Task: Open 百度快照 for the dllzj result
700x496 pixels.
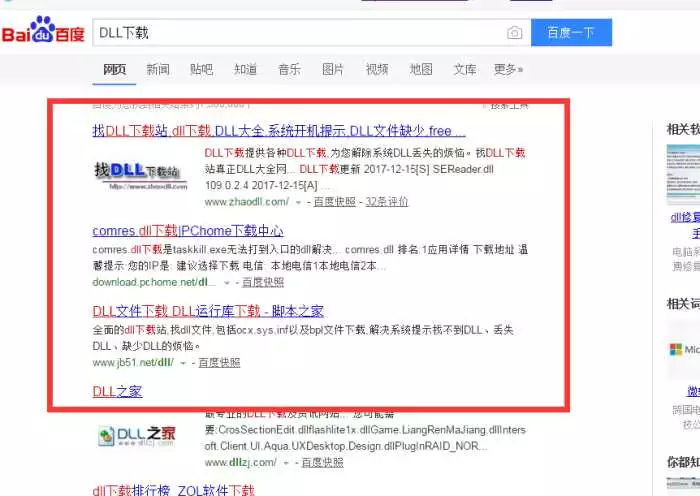Action: [x=323, y=463]
